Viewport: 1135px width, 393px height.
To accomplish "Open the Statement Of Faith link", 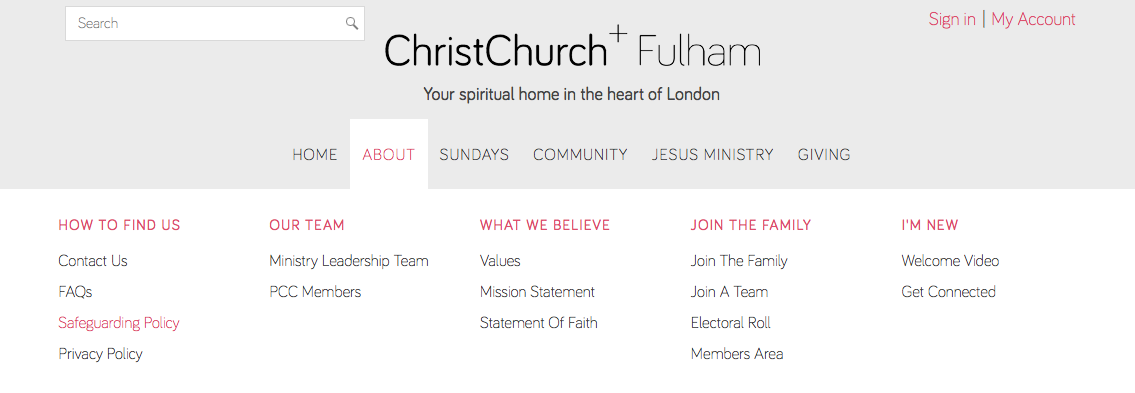I will coord(539,323).
